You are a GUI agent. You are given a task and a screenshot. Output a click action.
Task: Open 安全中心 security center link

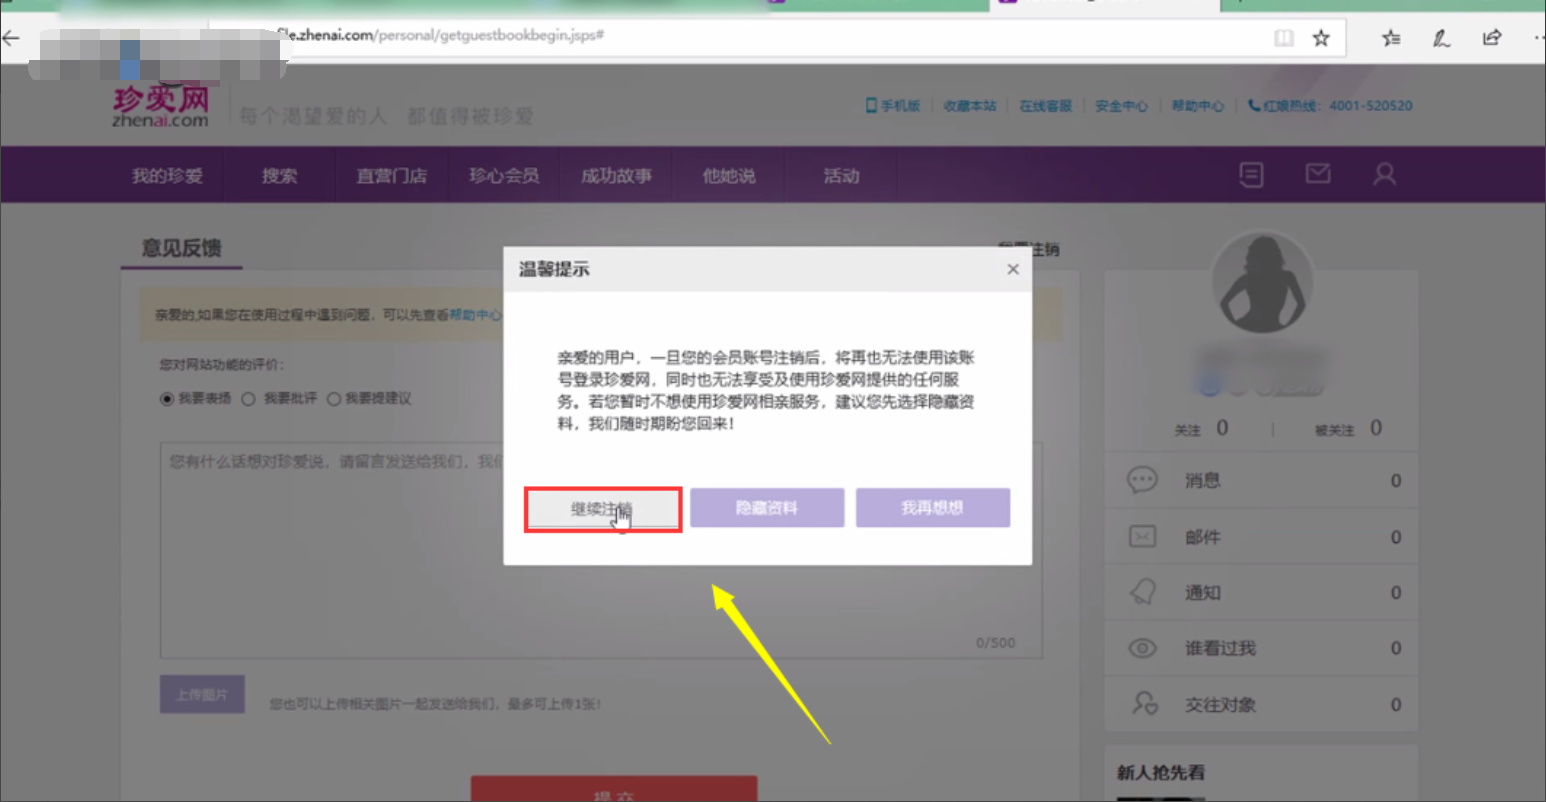1121,105
